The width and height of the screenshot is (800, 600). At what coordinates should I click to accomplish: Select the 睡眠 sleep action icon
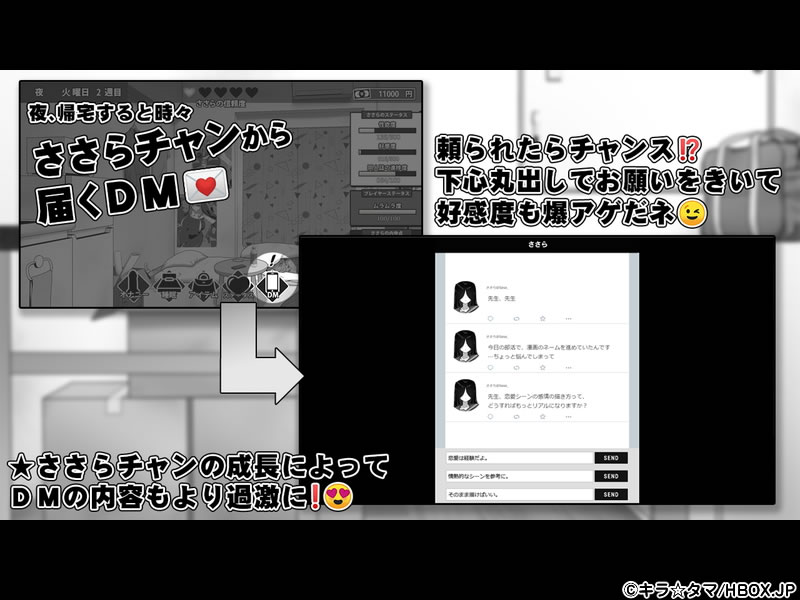[x=168, y=287]
